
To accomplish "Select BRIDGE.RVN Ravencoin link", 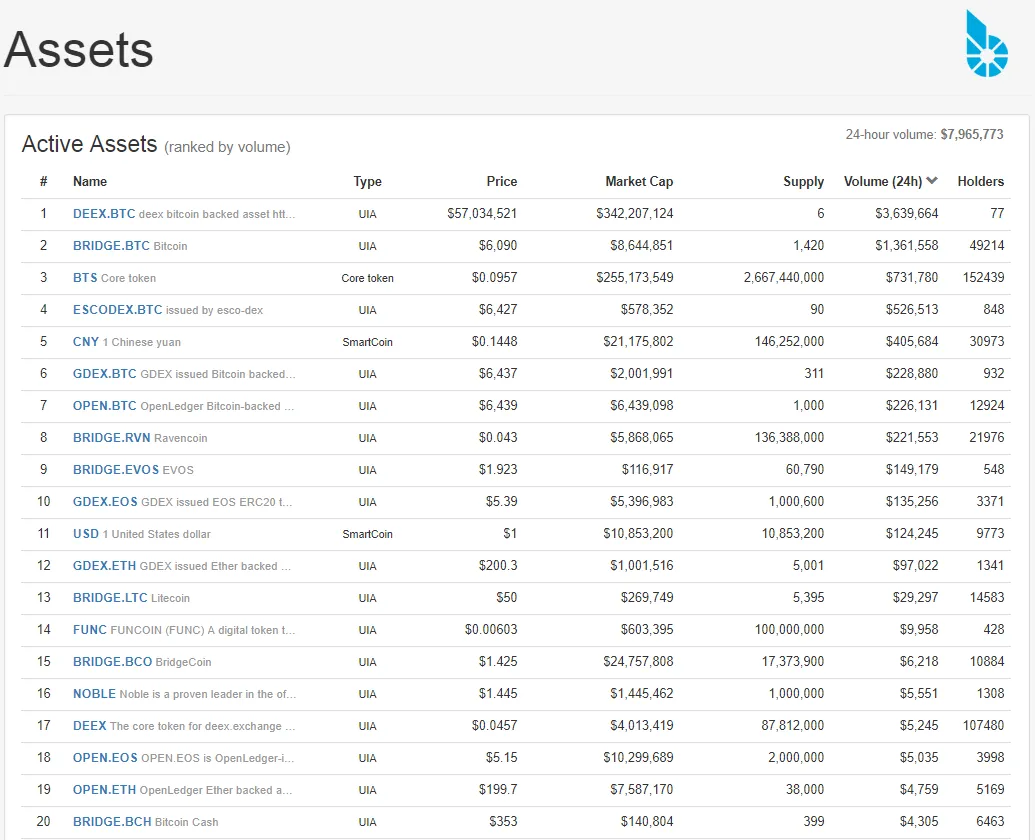I will point(112,437).
